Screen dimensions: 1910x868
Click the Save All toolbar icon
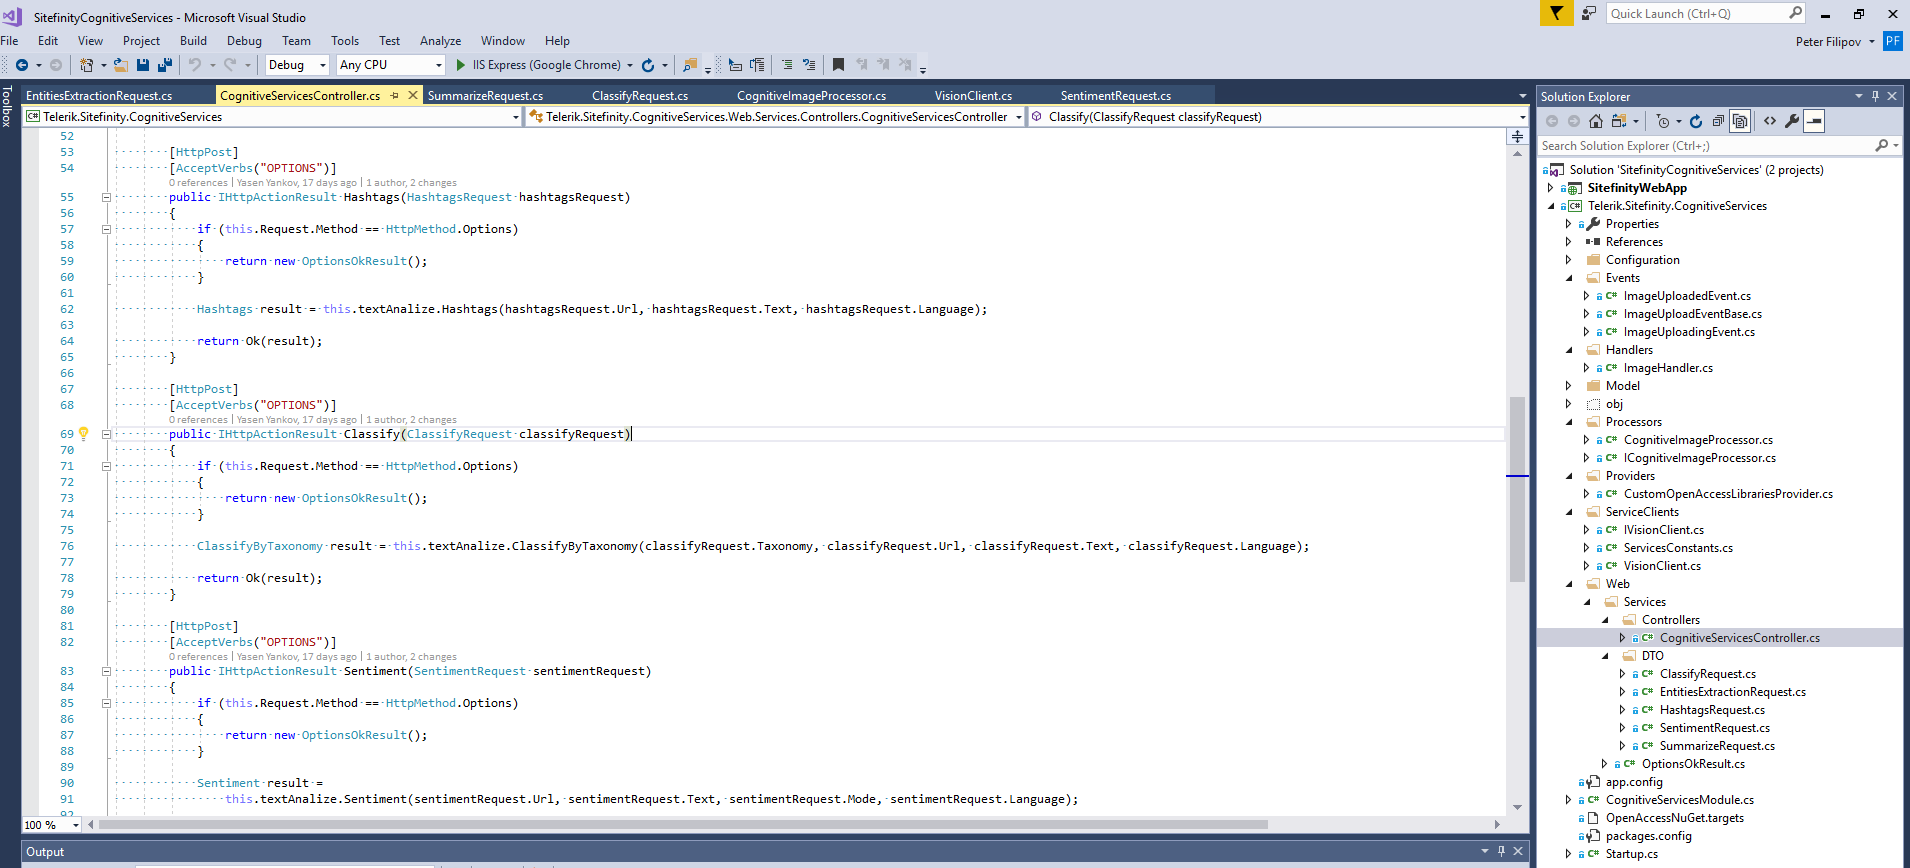pos(165,65)
